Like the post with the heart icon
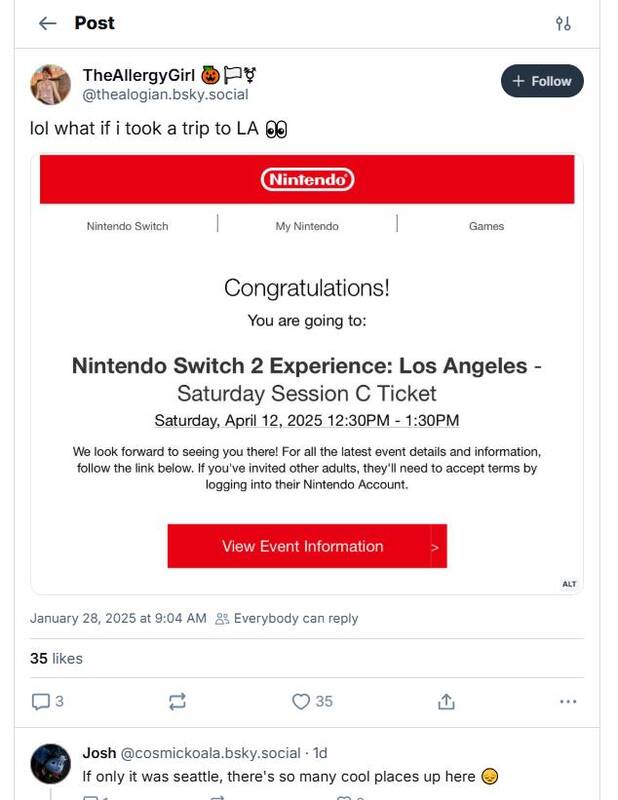The width and height of the screenshot is (618, 800). [x=301, y=701]
